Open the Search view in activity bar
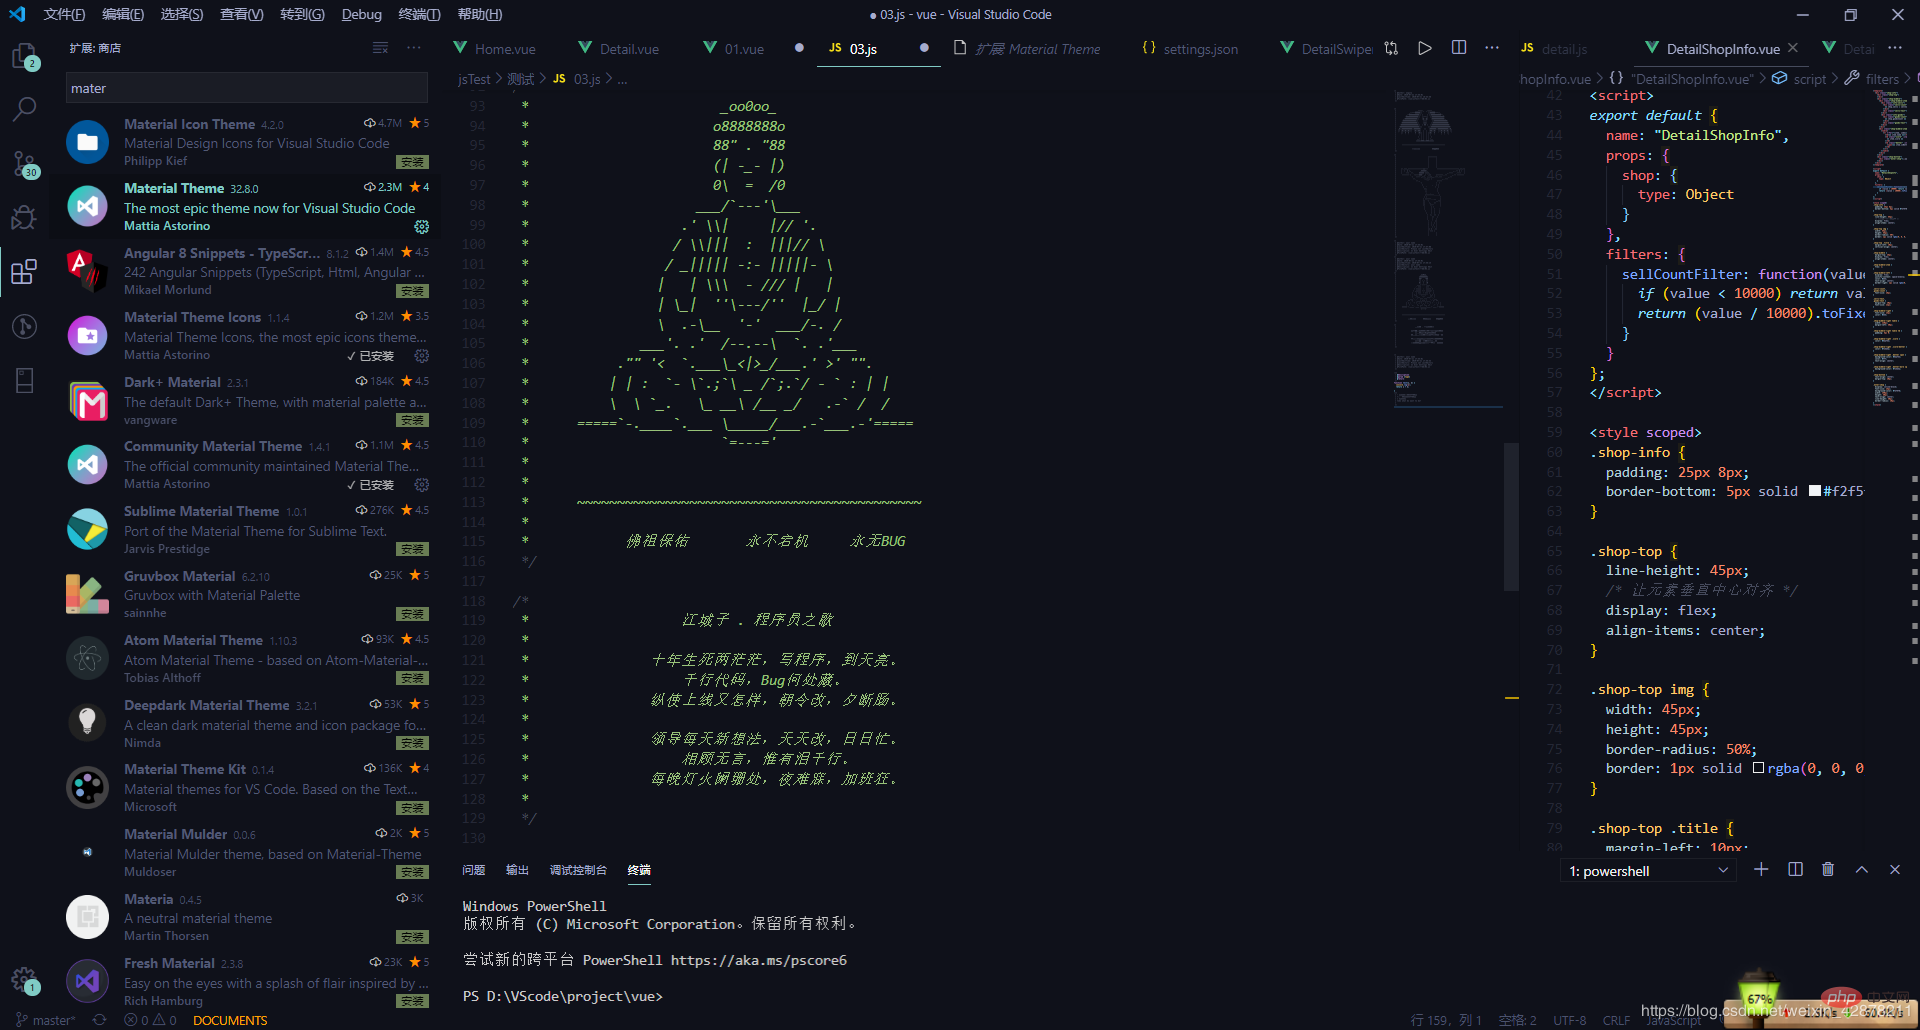1920x1030 pixels. pyautogui.click(x=24, y=109)
